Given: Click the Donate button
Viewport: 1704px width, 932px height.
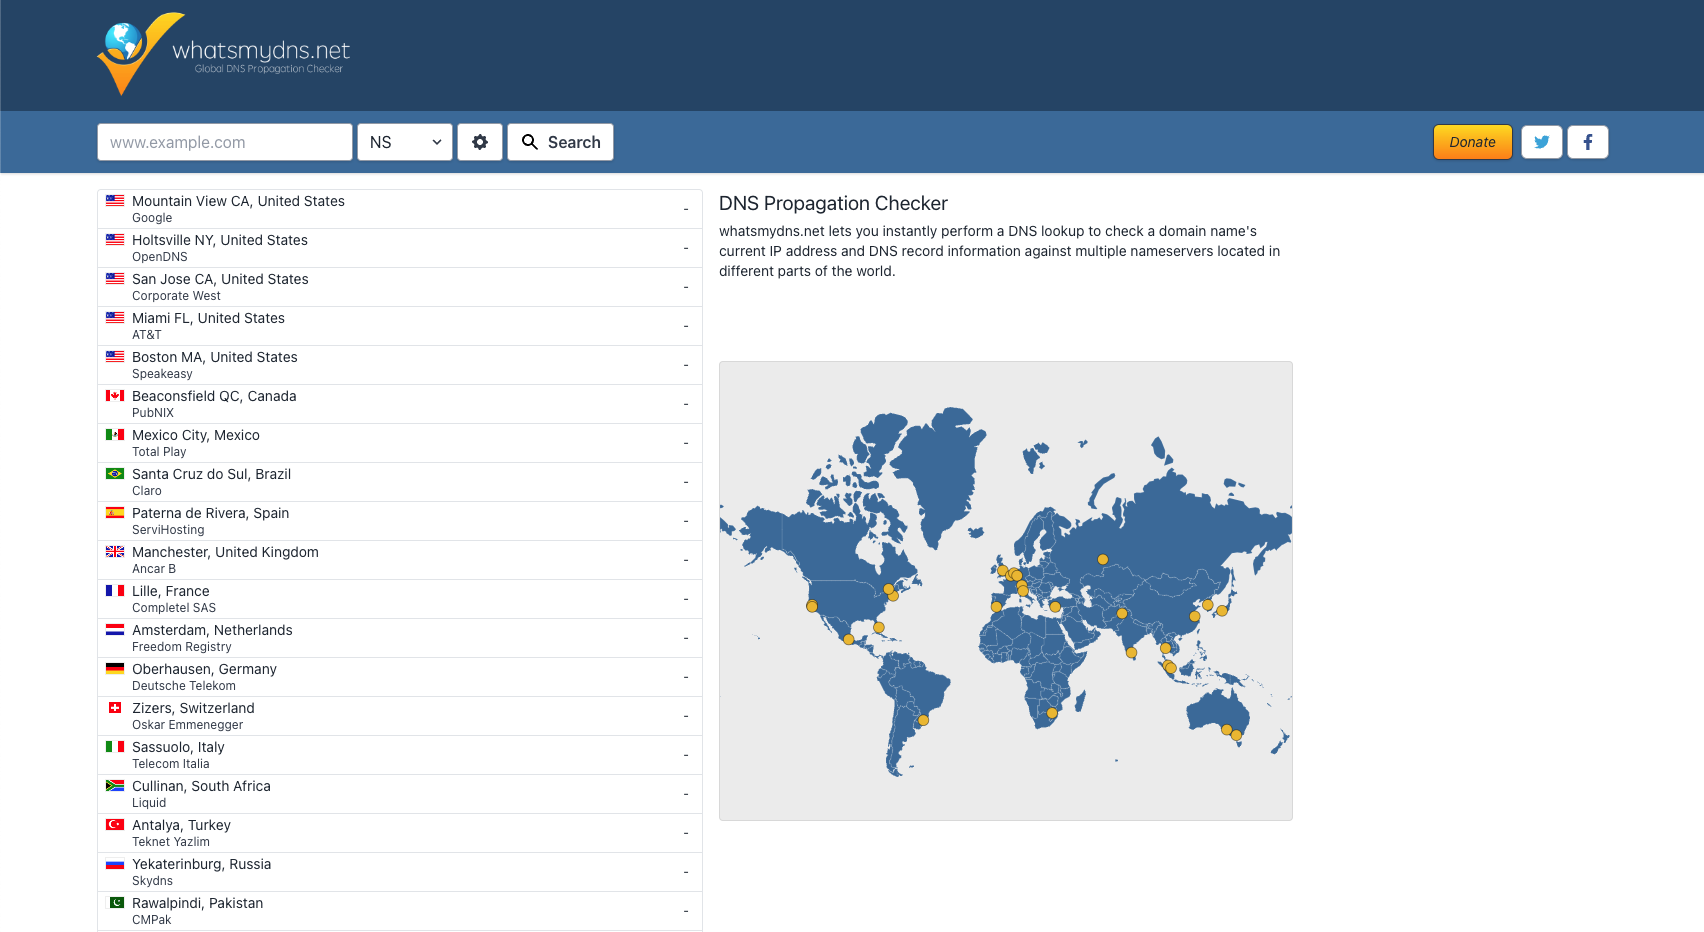Looking at the screenshot, I should click(x=1472, y=142).
